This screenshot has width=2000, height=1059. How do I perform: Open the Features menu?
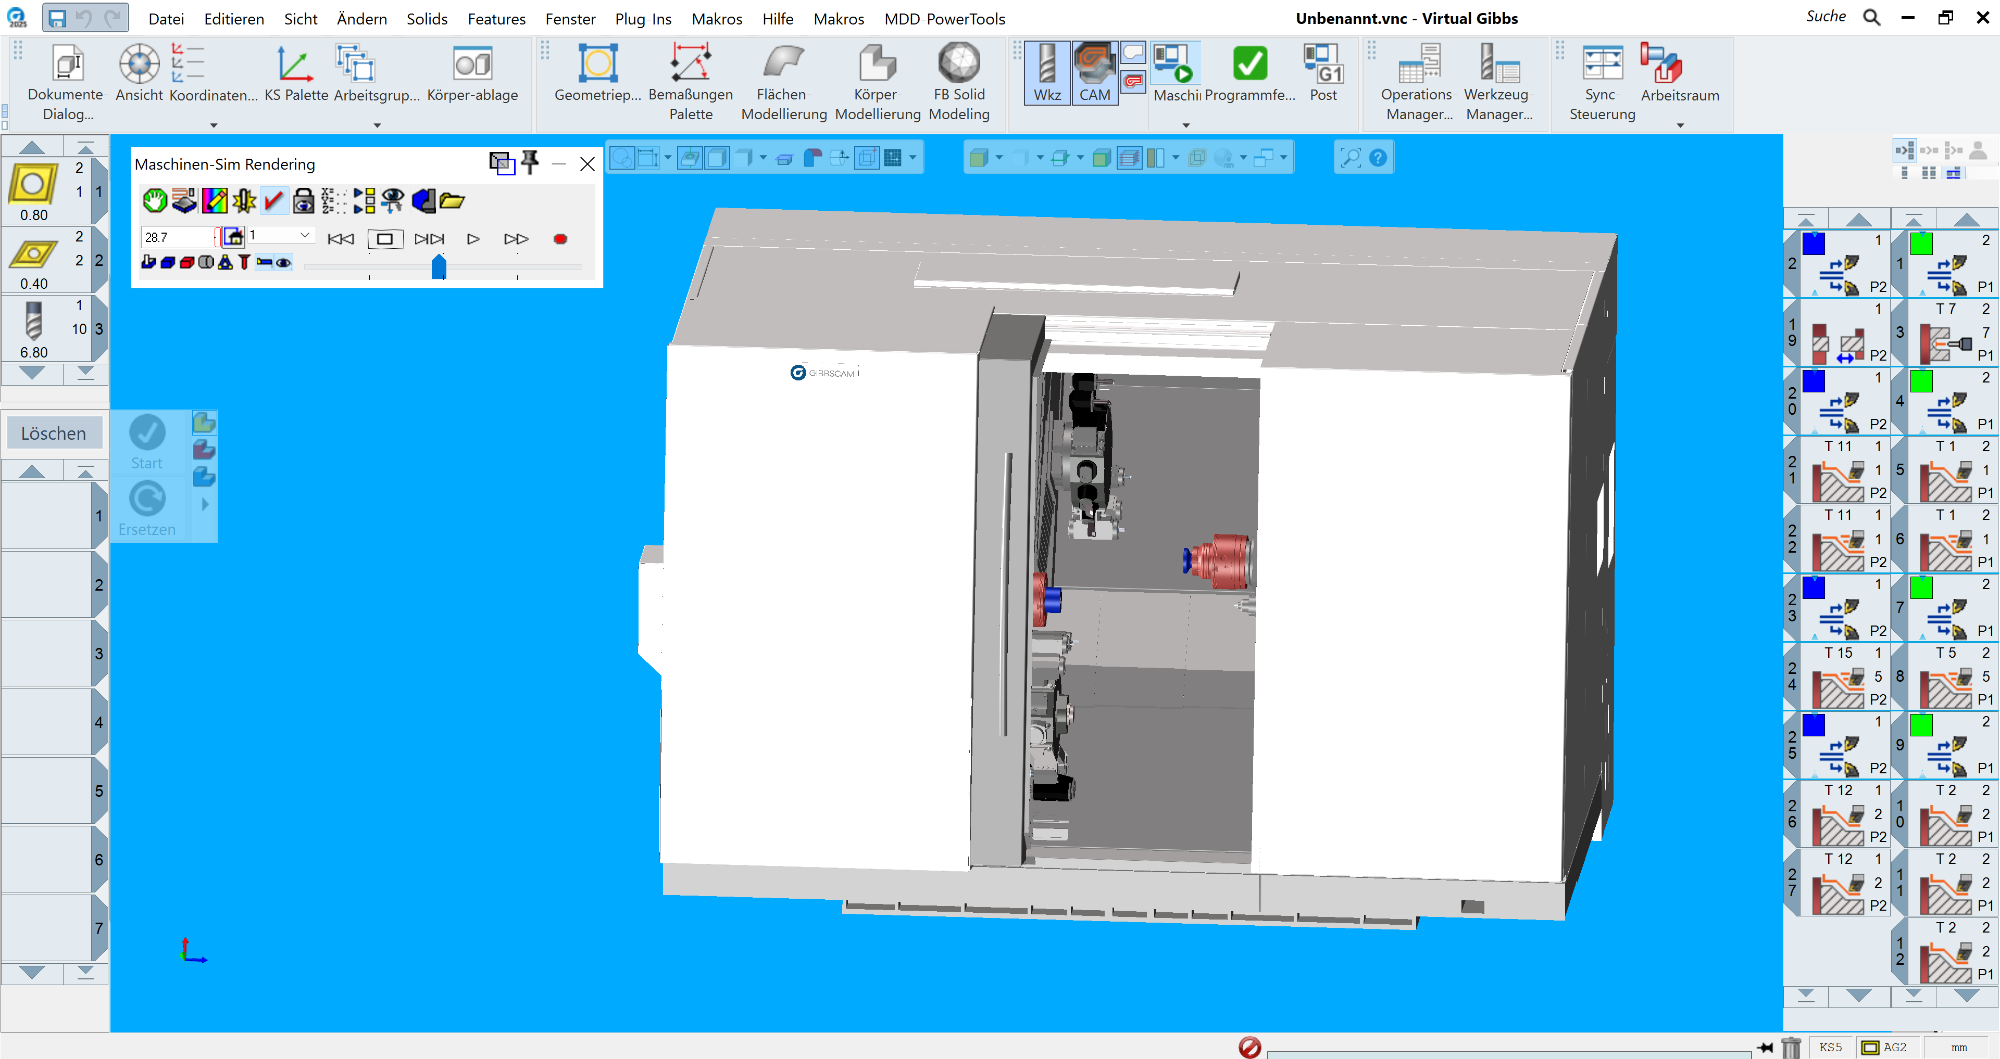pyautogui.click(x=496, y=19)
